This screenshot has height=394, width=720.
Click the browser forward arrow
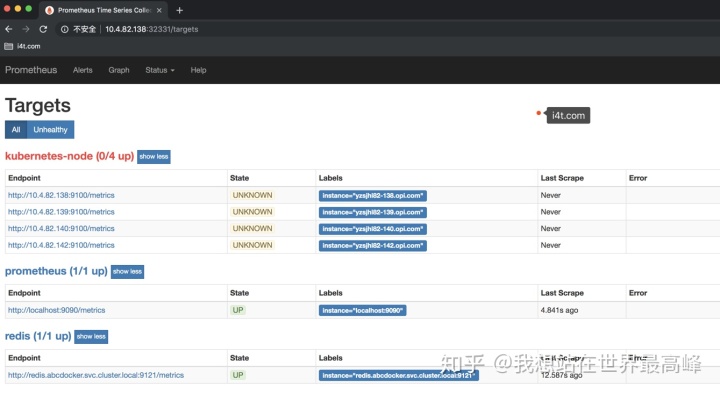26,29
